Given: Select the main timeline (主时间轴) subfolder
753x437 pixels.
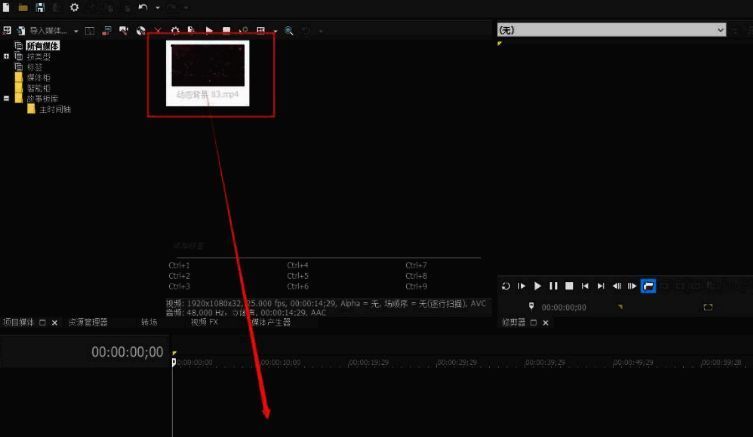Looking at the screenshot, I should pyautogui.click(x=55, y=109).
